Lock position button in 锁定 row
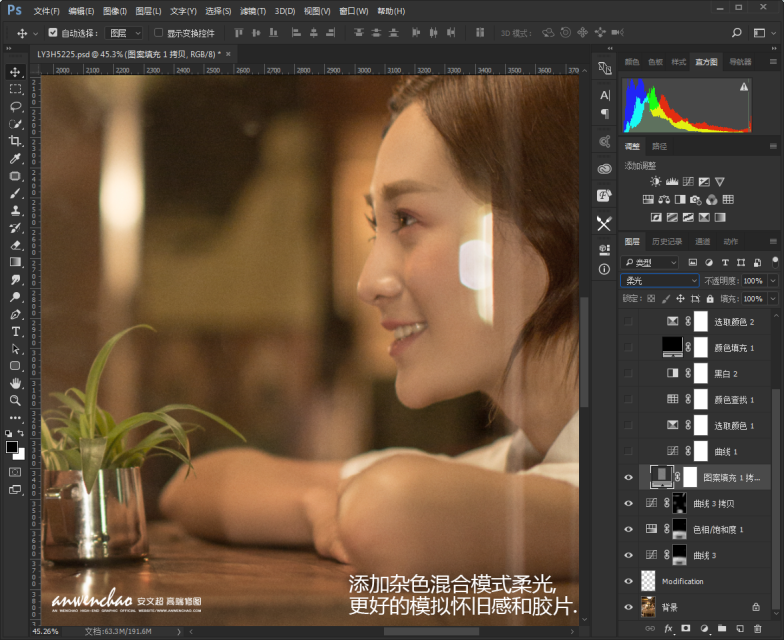The width and height of the screenshot is (784, 640). pos(680,298)
